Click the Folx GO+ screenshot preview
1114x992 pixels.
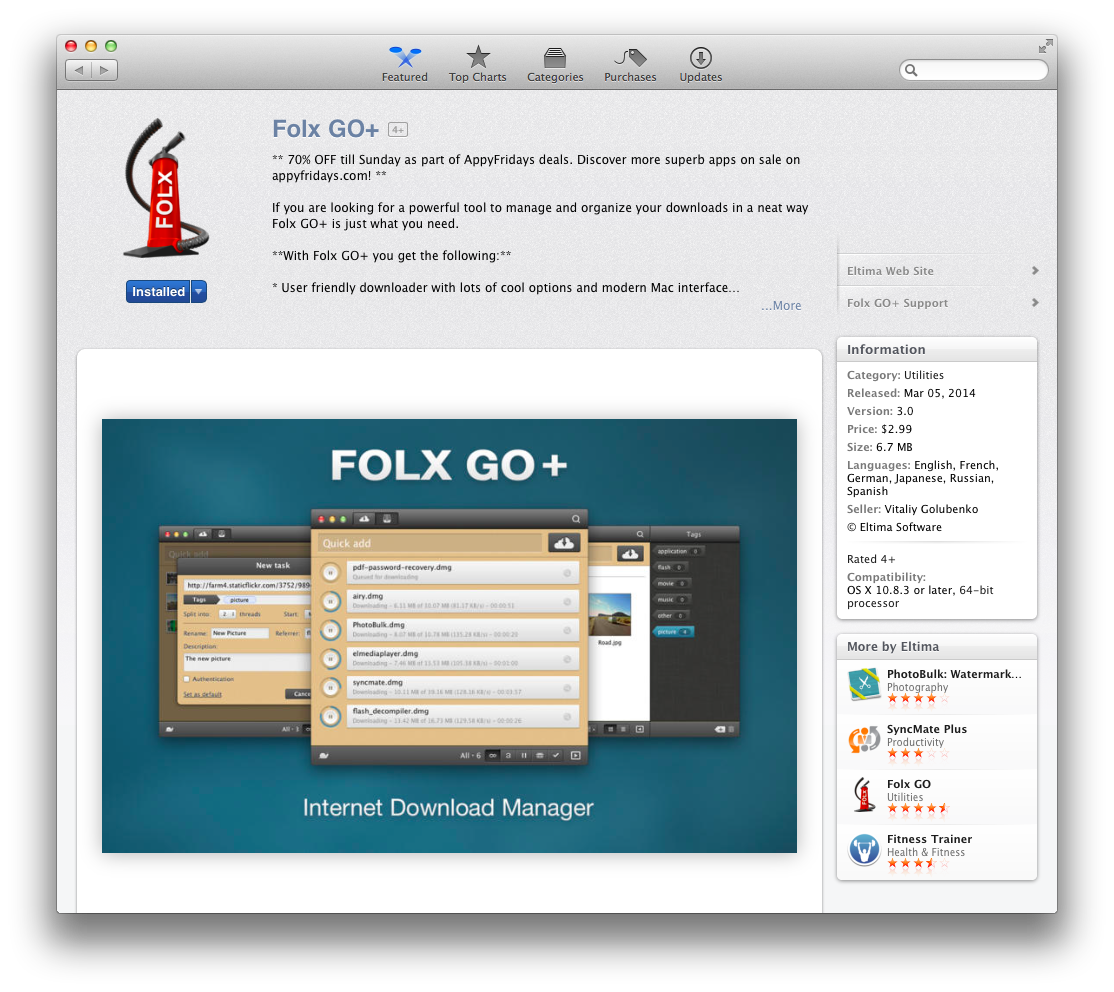(449, 635)
